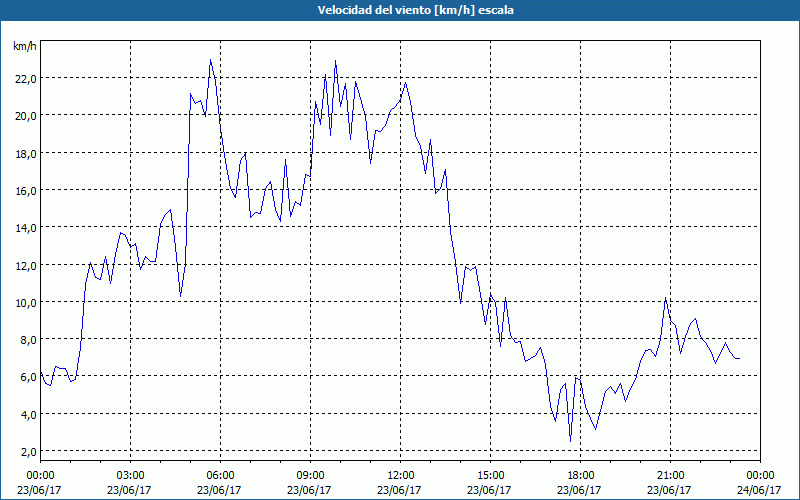This screenshot has width=800, height=500.
Task: Click the '18:00' time axis label
Action: tap(580, 476)
